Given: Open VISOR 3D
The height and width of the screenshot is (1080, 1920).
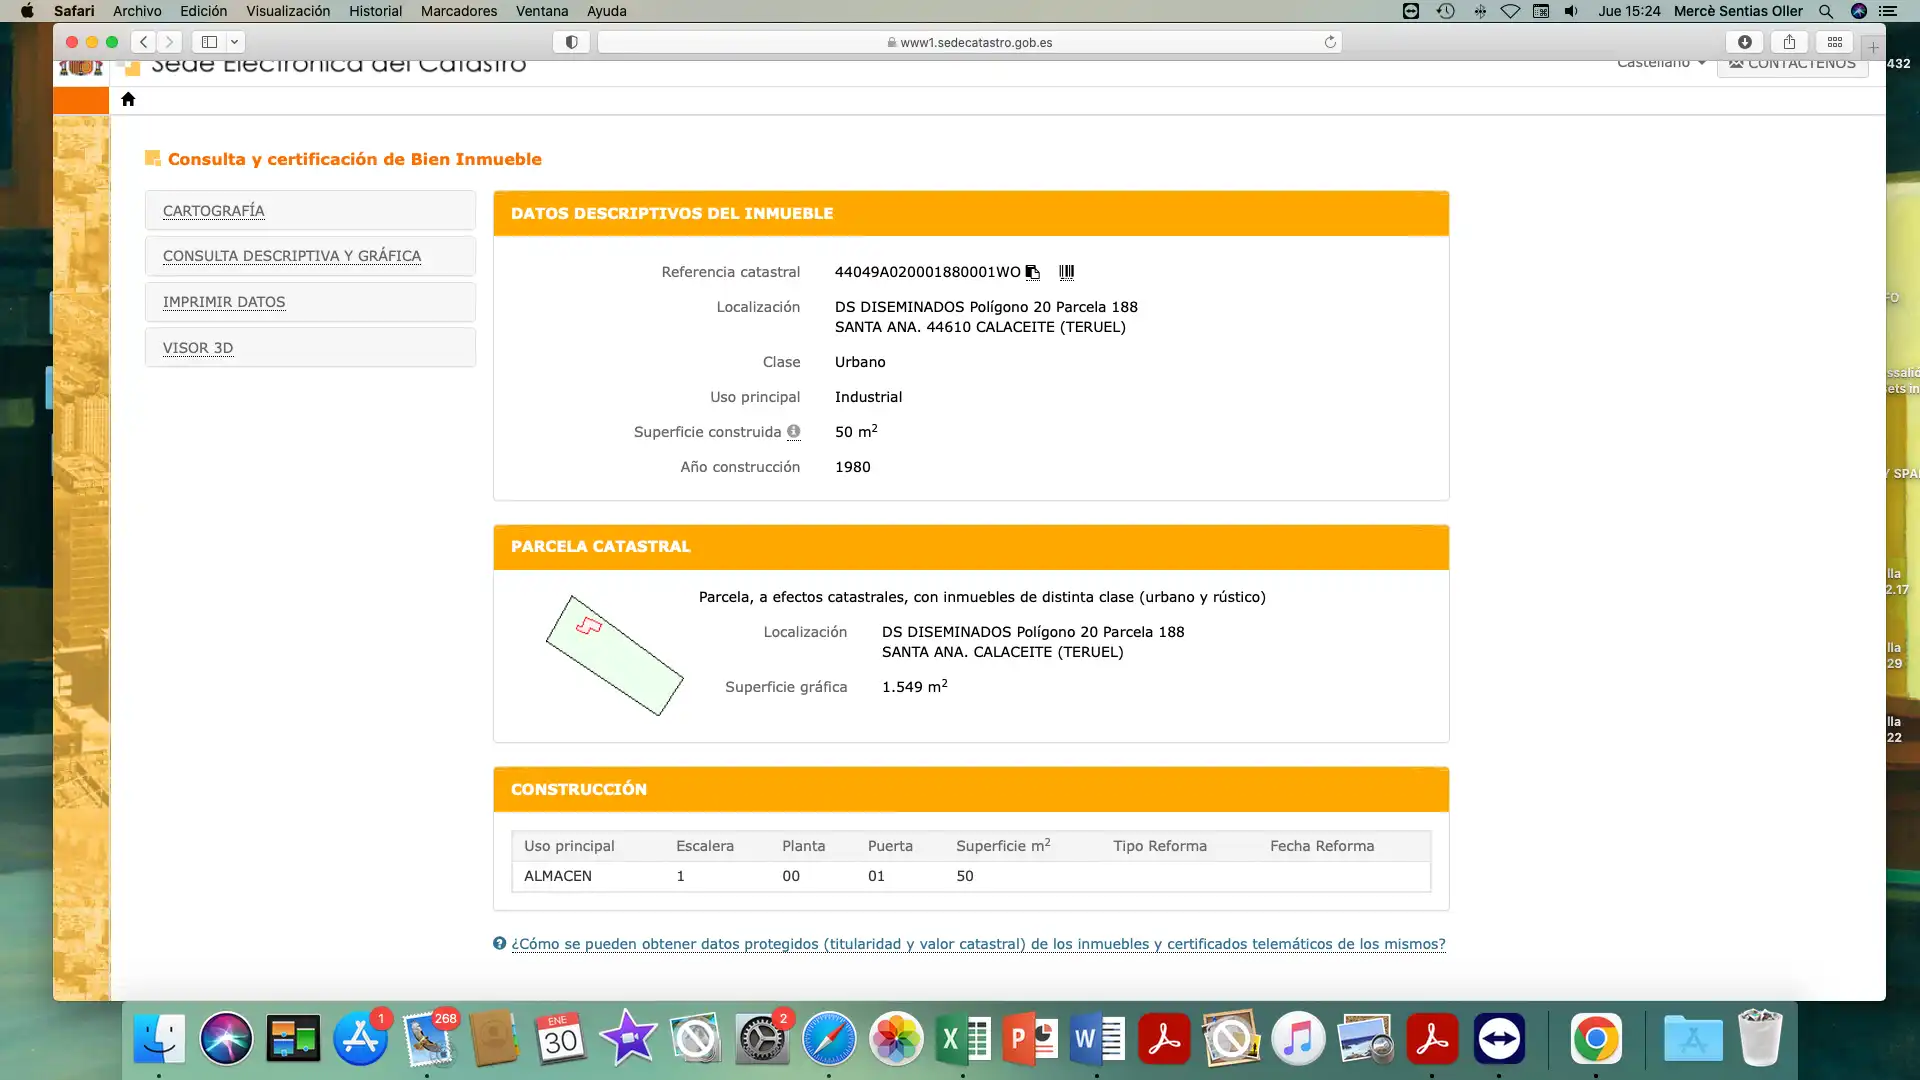Looking at the screenshot, I should 198,348.
